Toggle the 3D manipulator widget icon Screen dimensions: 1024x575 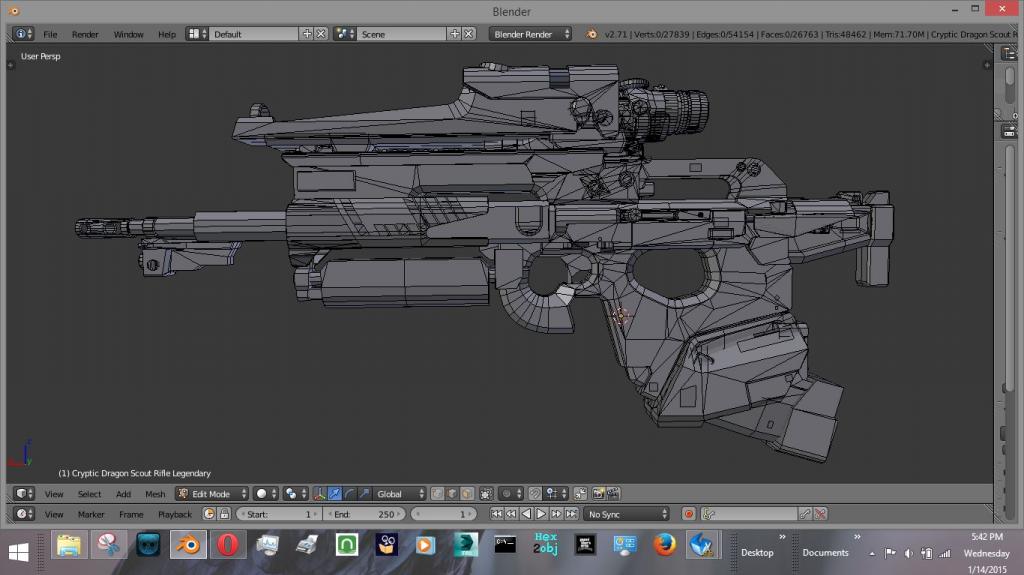tap(319, 494)
